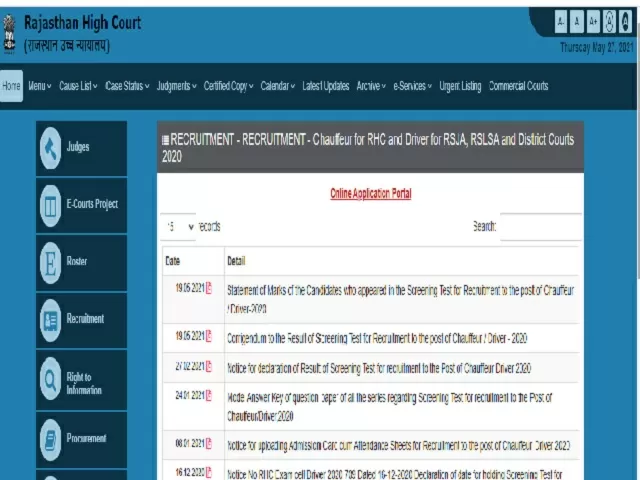640x480 pixels.
Task: Expand the Cause List dropdown
Action: tap(78, 86)
